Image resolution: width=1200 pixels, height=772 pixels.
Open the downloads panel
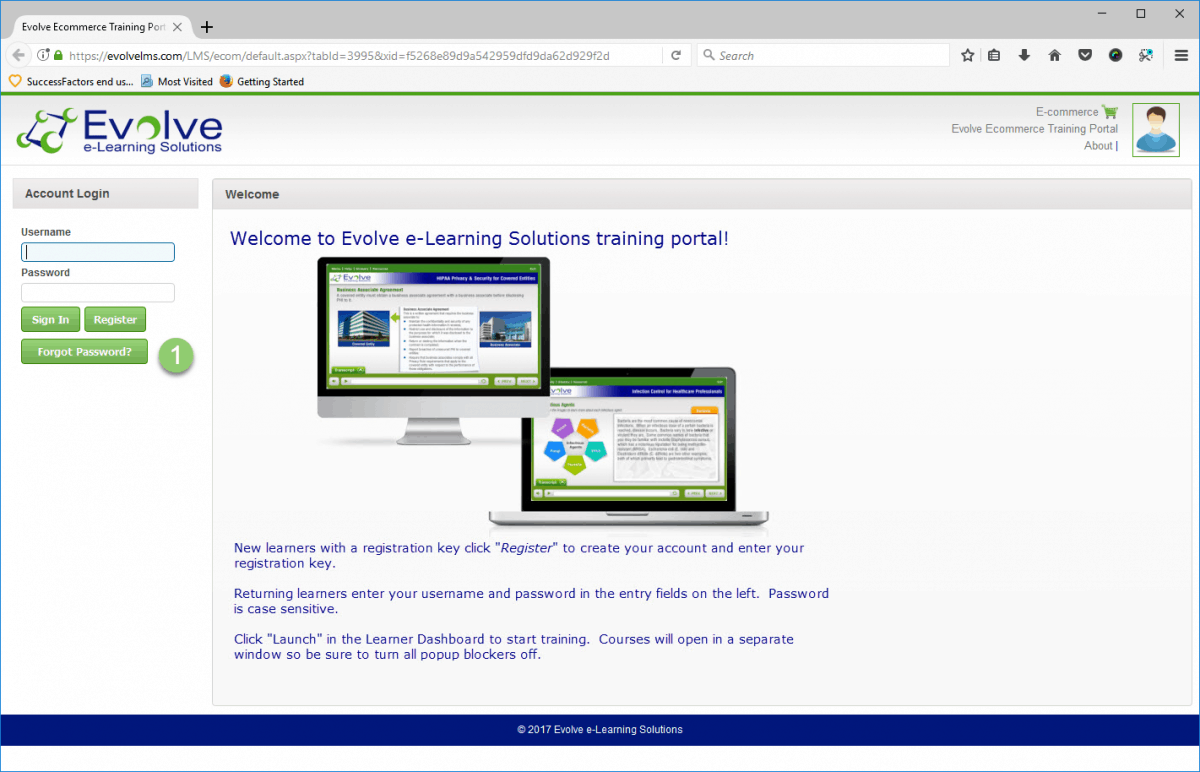(1024, 55)
